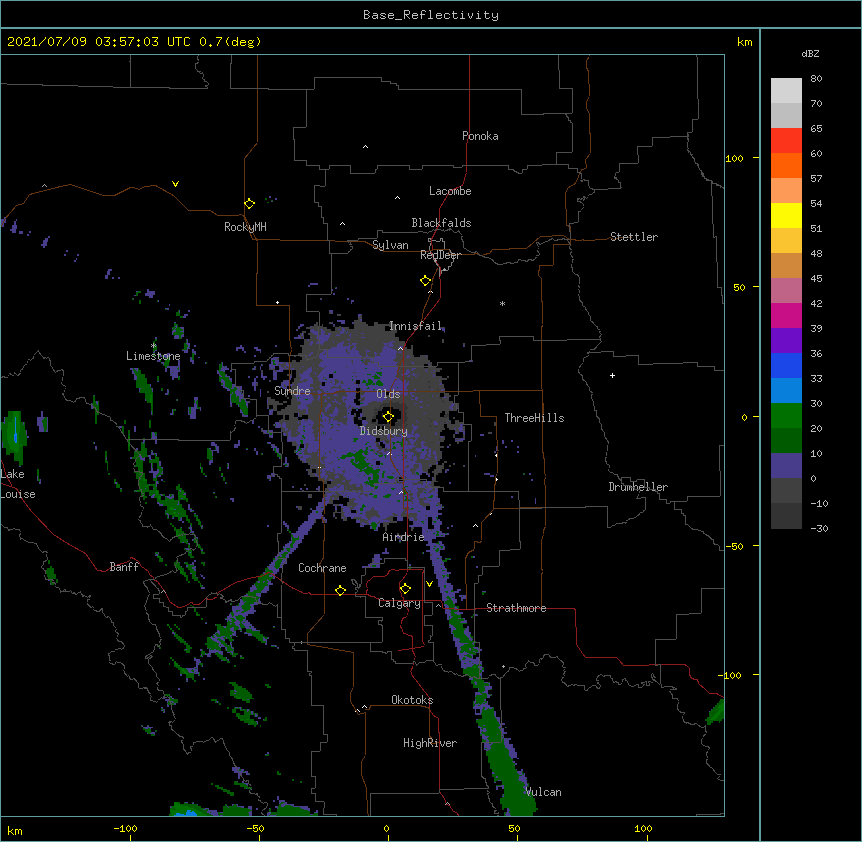Click the Olds city label
The image size is (862, 842).
388,394
